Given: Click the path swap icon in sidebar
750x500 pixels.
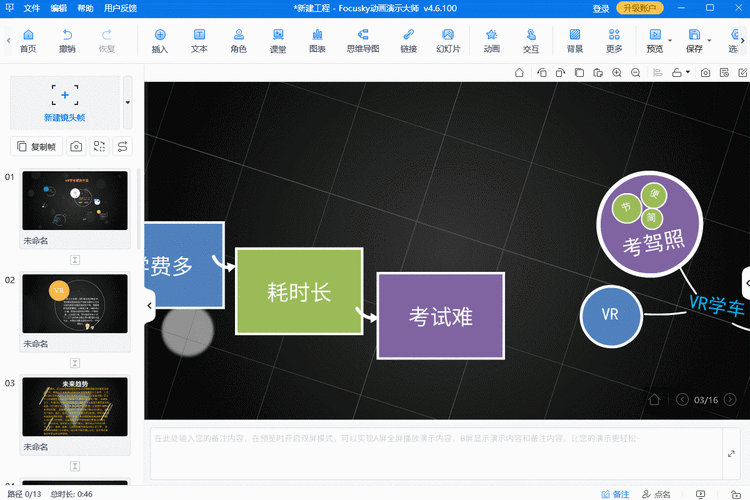Looking at the screenshot, I should click(x=122, y=146).
